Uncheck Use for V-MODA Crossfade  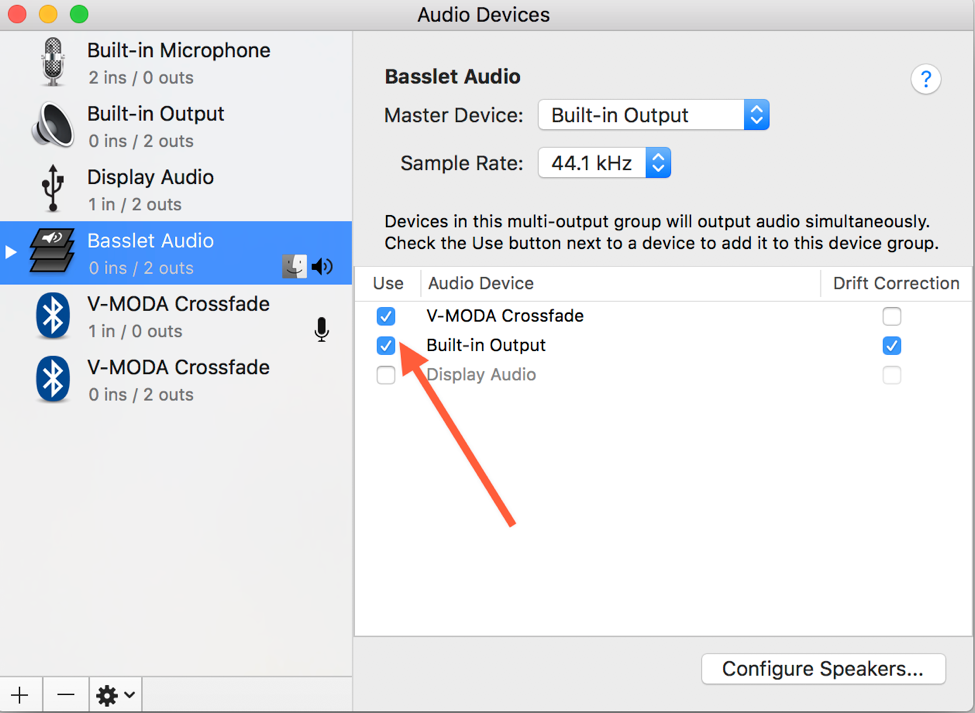[386, 316]
